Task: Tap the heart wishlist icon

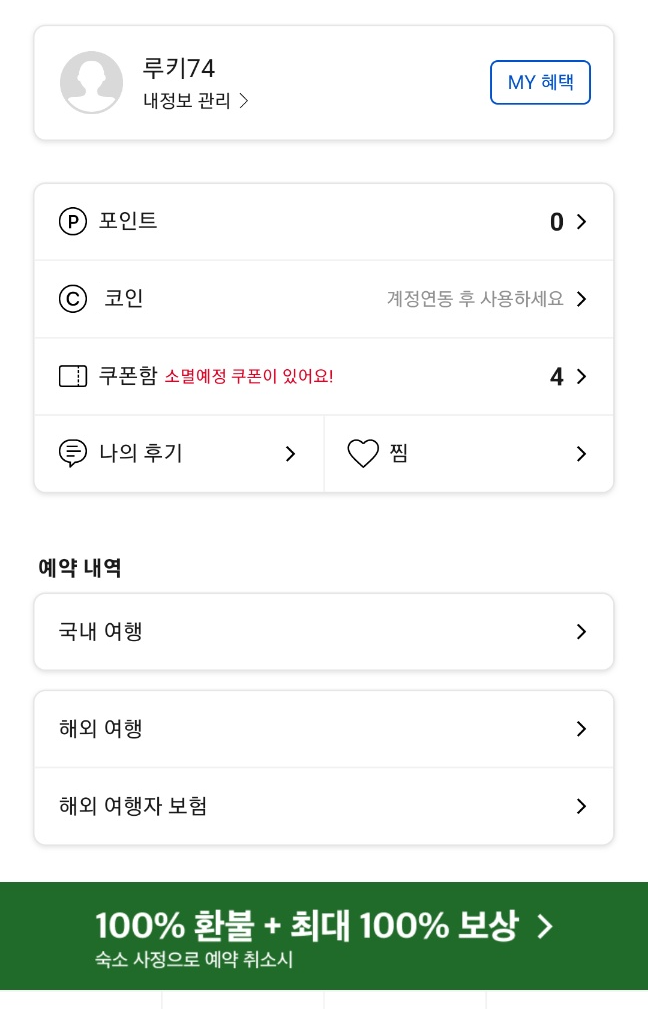Action: pos(363,454)
